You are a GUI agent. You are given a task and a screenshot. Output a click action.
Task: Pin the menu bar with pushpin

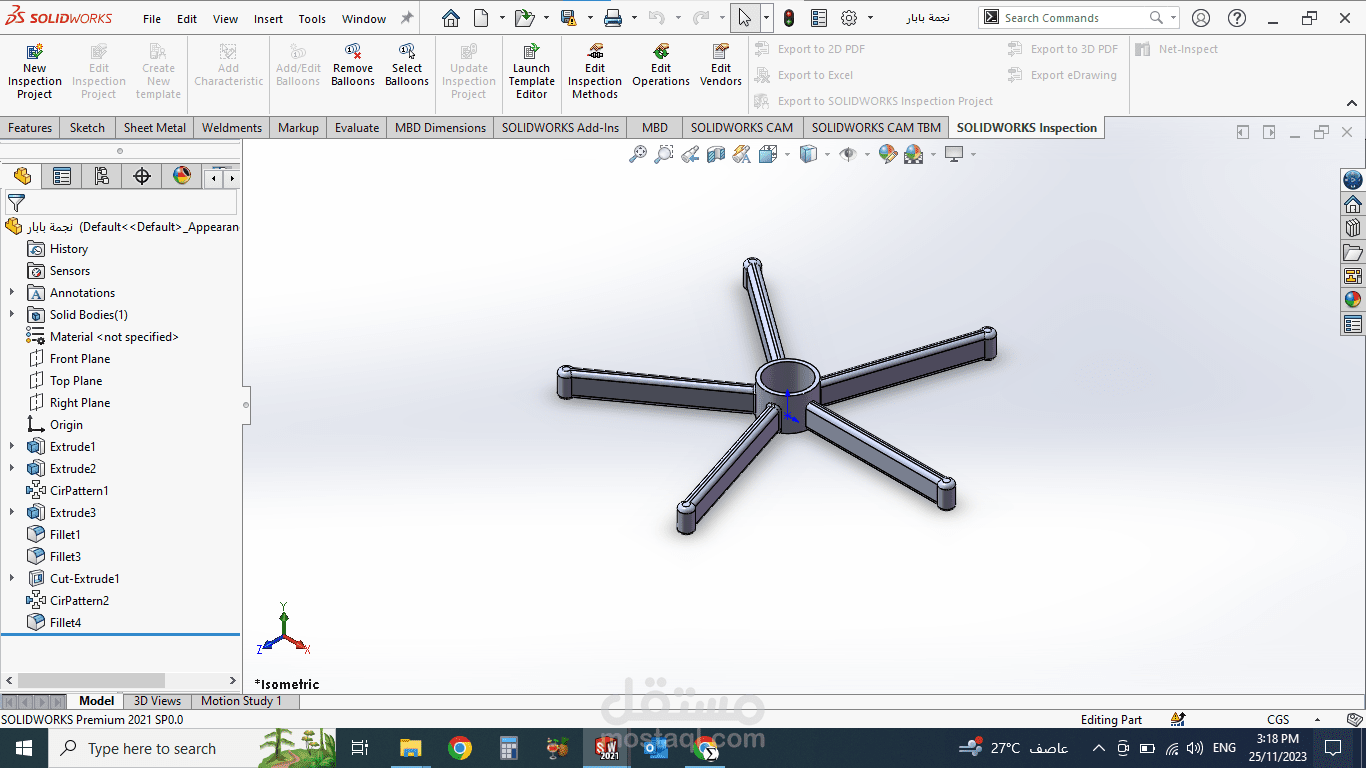click(407, 18)
